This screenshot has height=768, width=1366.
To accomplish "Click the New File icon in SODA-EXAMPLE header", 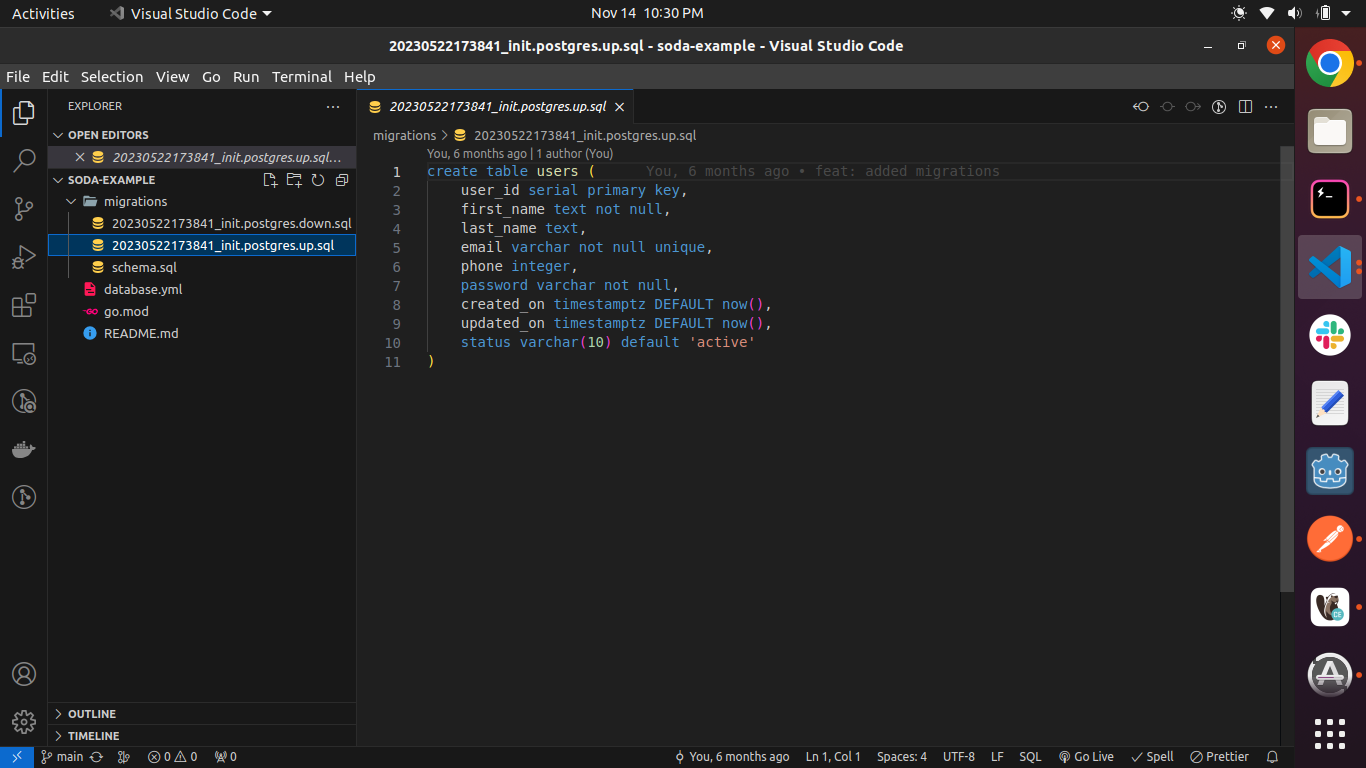I will point(270,180).
